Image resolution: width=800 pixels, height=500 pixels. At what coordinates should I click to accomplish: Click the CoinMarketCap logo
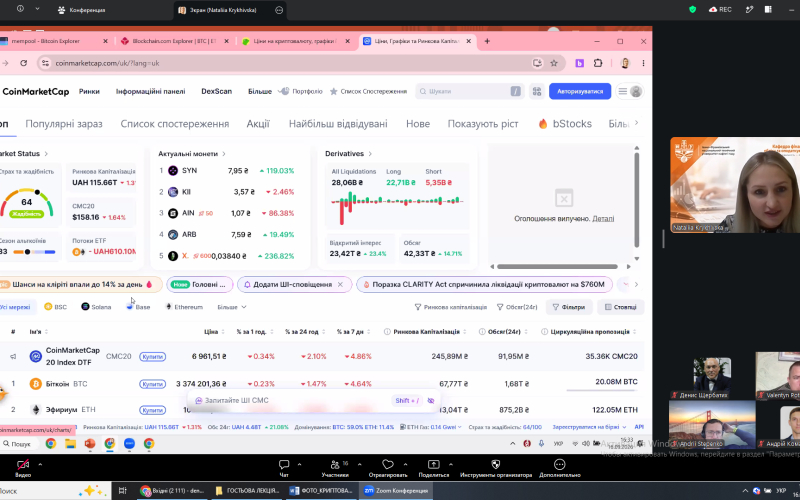[x=35, y=91]
